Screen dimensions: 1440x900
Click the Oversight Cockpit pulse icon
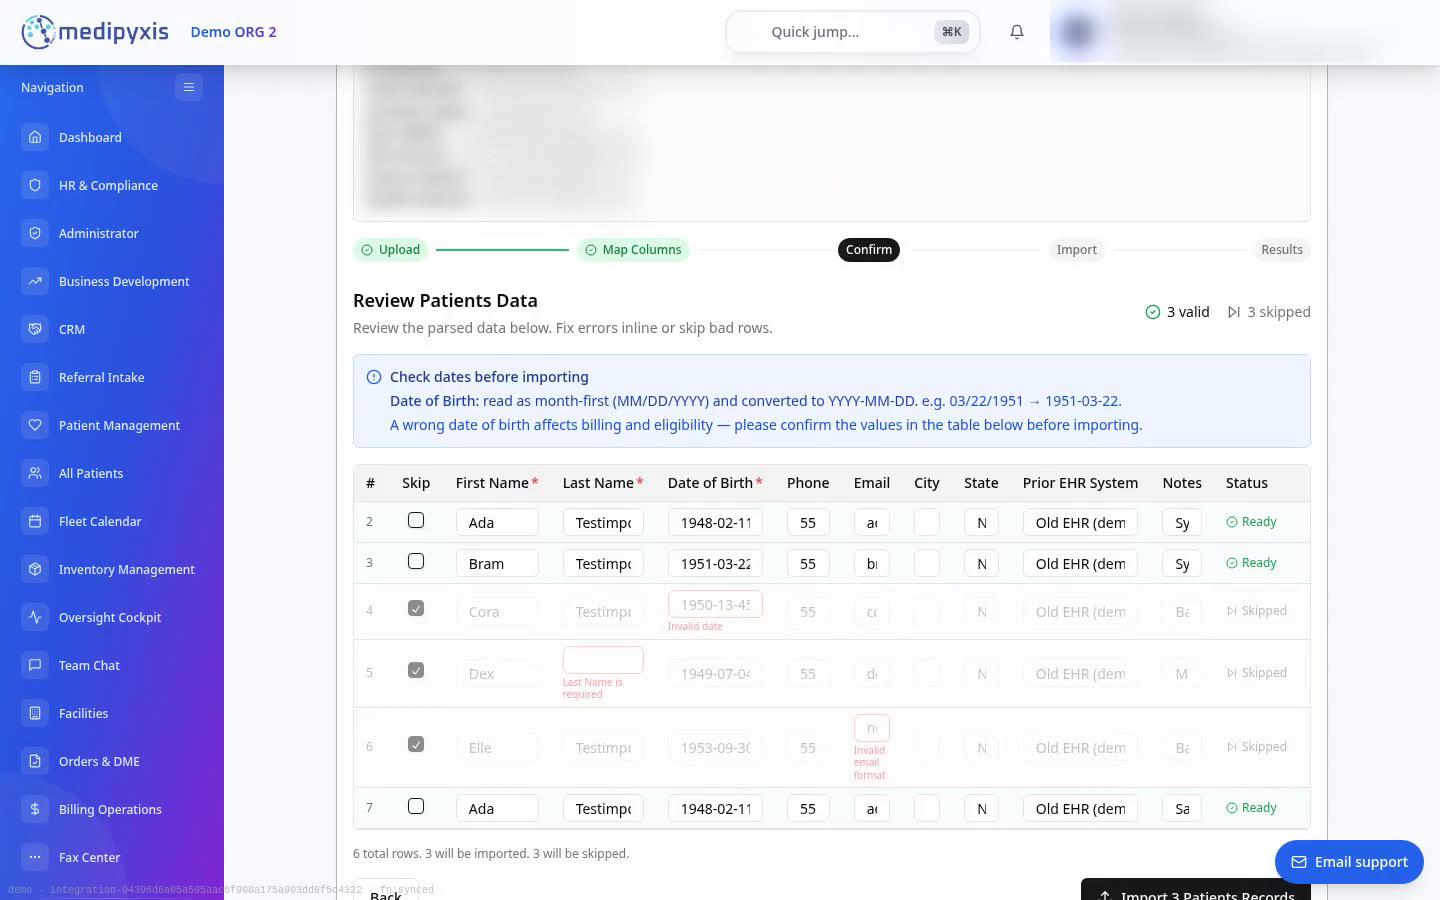point(35,617)
